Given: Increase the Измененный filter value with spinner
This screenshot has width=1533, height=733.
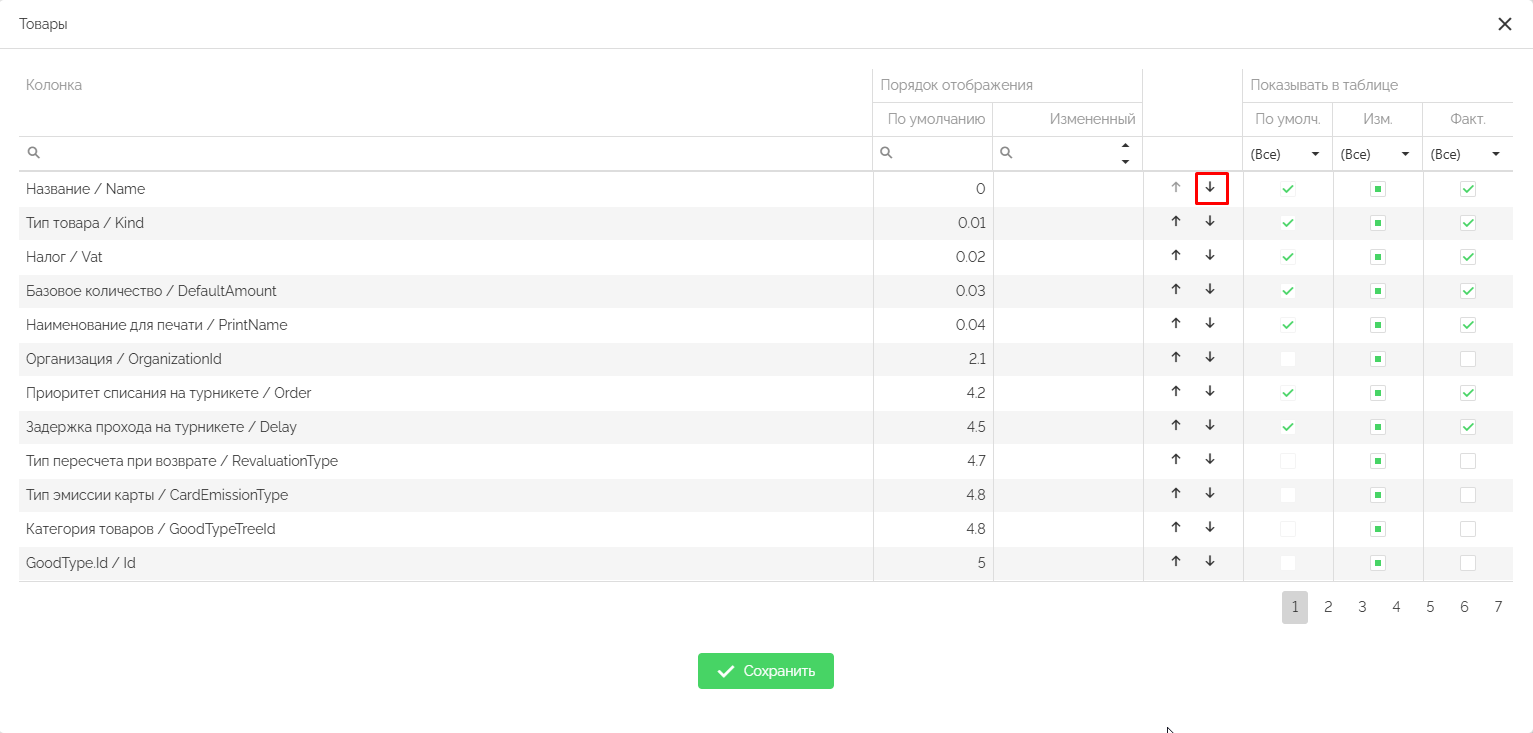Looking at the screenshot, I should click(1125, 147).
